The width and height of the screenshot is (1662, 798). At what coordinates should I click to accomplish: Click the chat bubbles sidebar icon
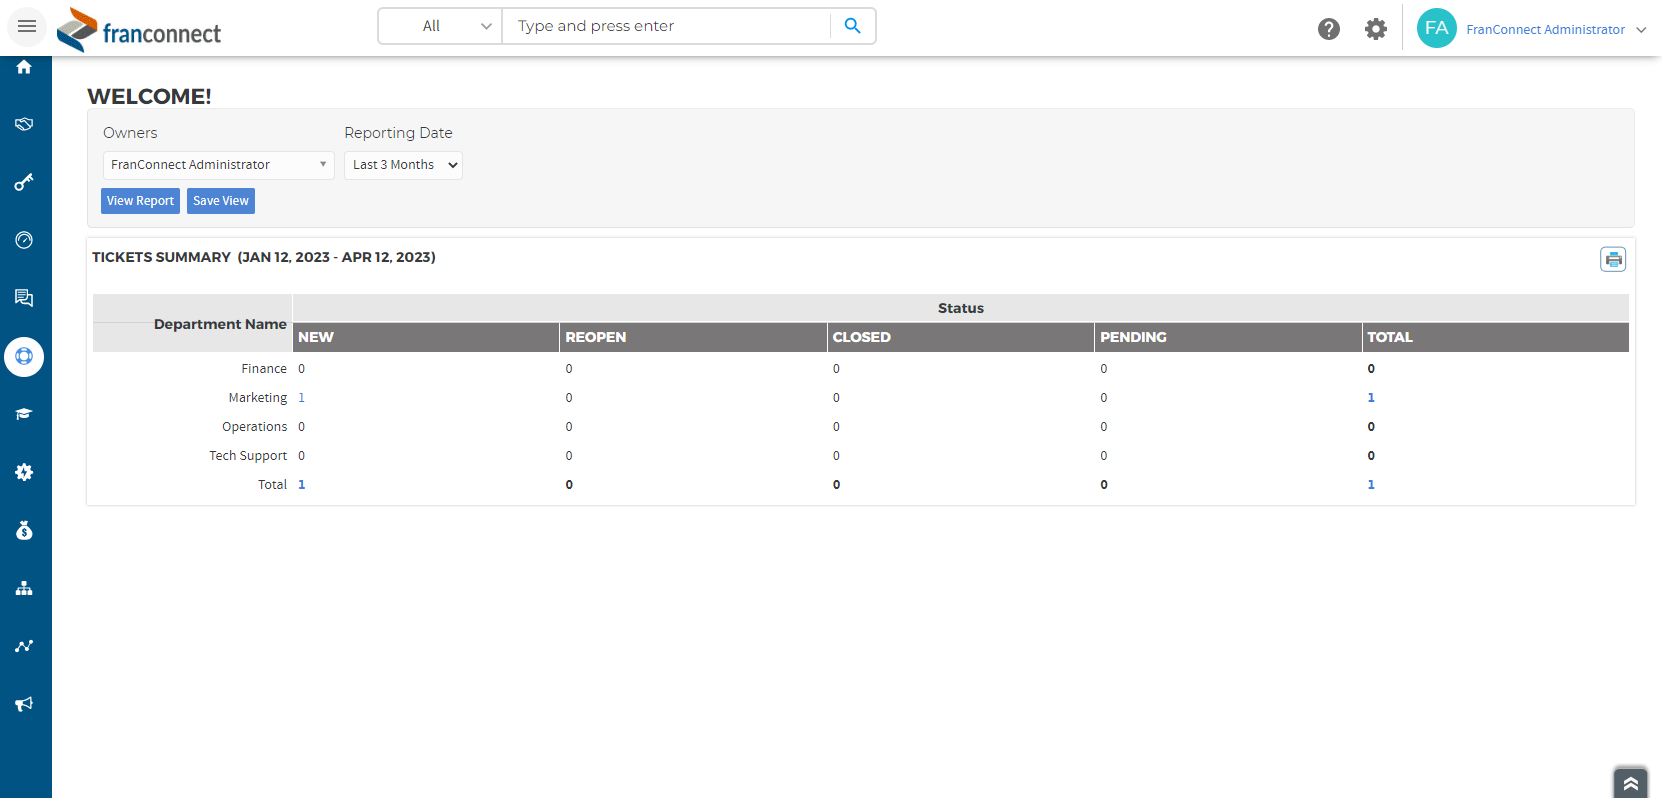pyautogui.click(x=24, y=298)
